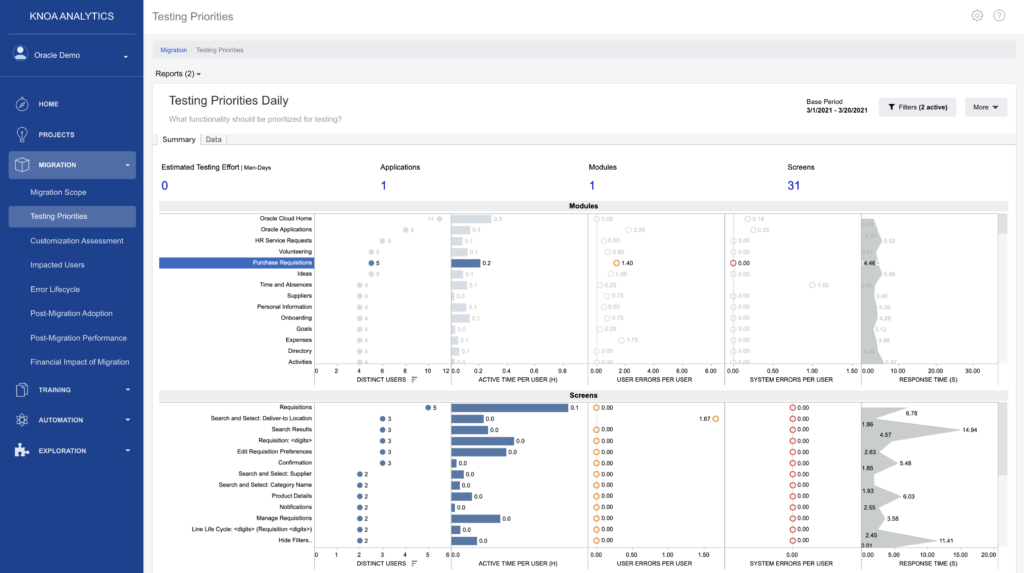1024x573 pixels.
Task: Open Financial Impact of Migration item
Action: coord(80,362)
